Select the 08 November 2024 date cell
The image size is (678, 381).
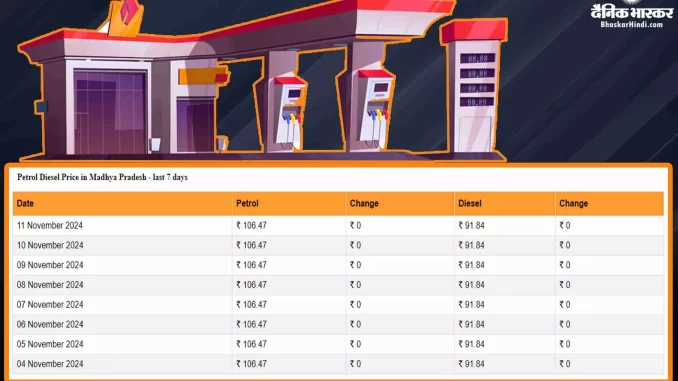(x=50, y=285)
